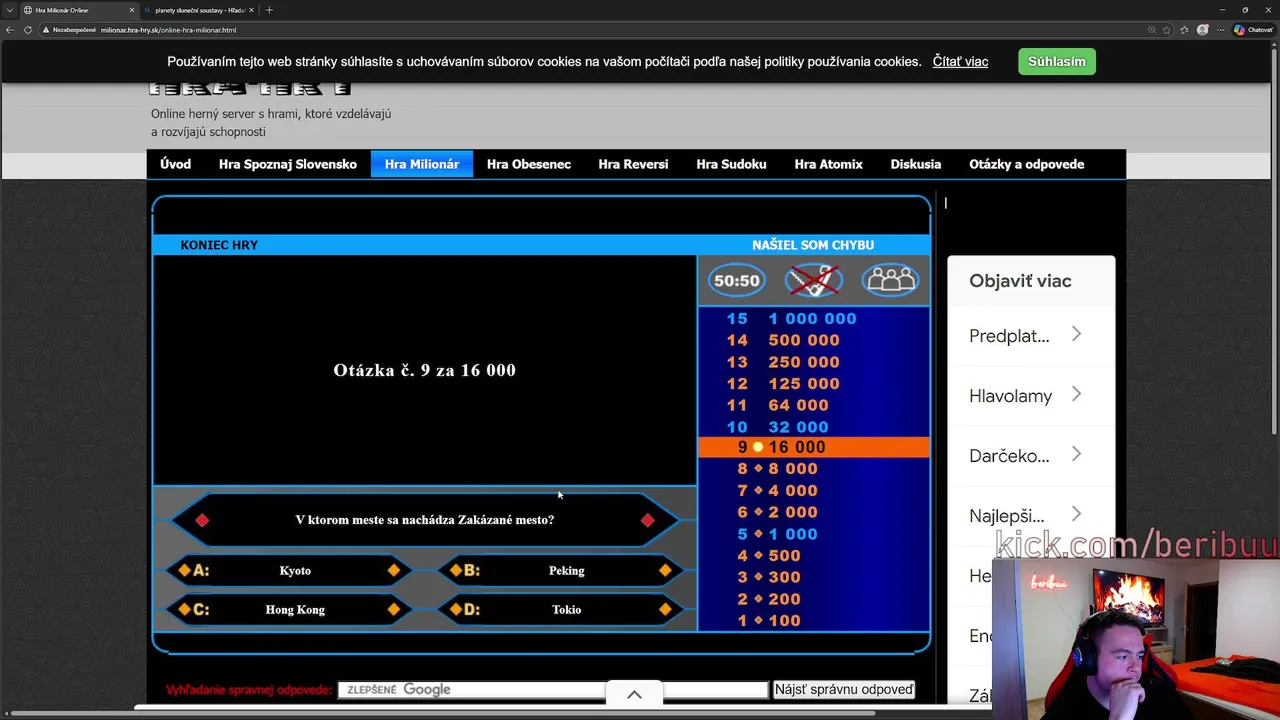Open the zoom indicator in address bar
This screenshot has height=720, width=1280.
coord(1152,30)
